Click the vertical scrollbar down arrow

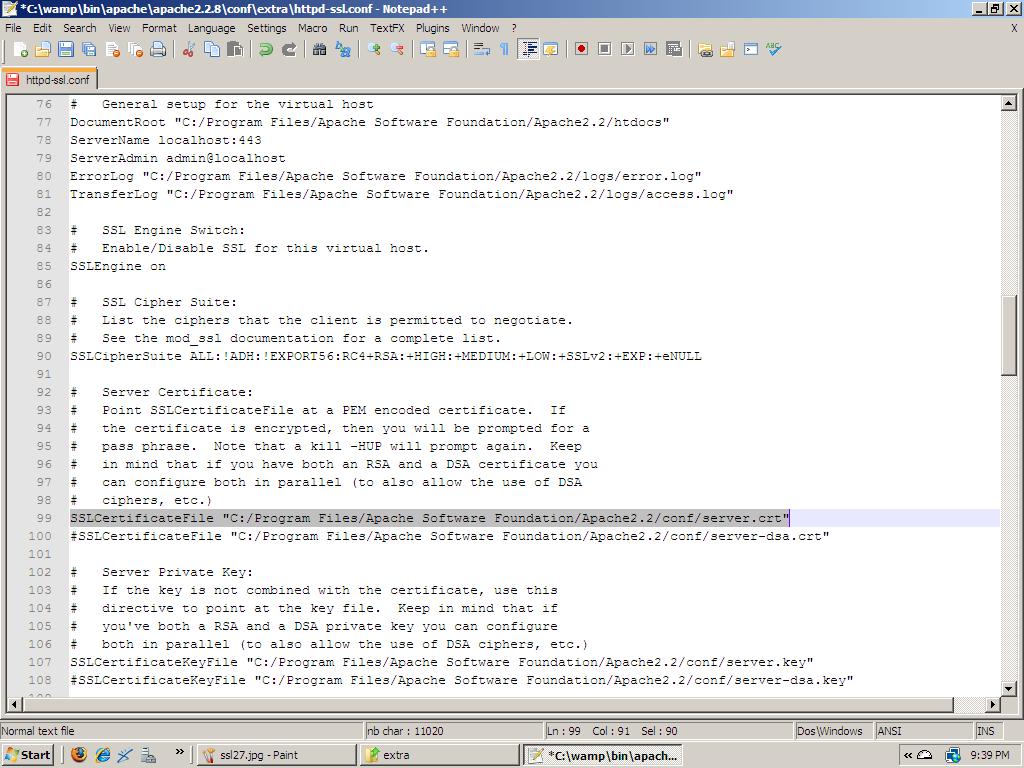click(1008, 688)
